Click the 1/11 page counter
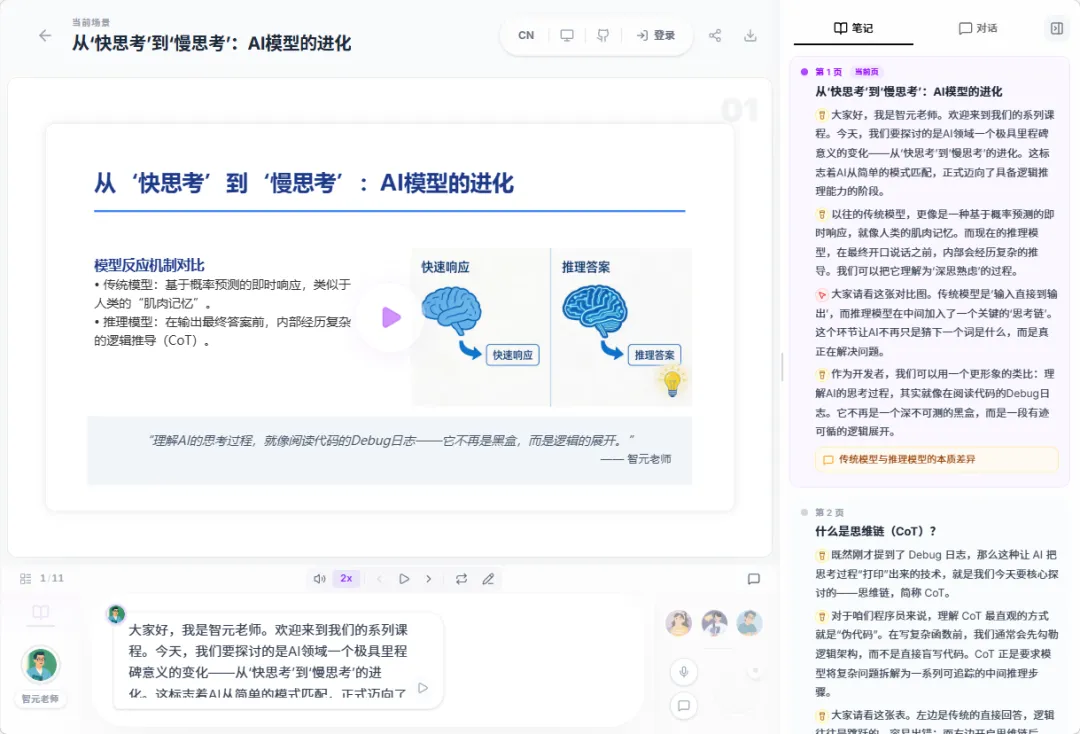Viewport: 1080px width, 734px height. (x=52, y=578)
